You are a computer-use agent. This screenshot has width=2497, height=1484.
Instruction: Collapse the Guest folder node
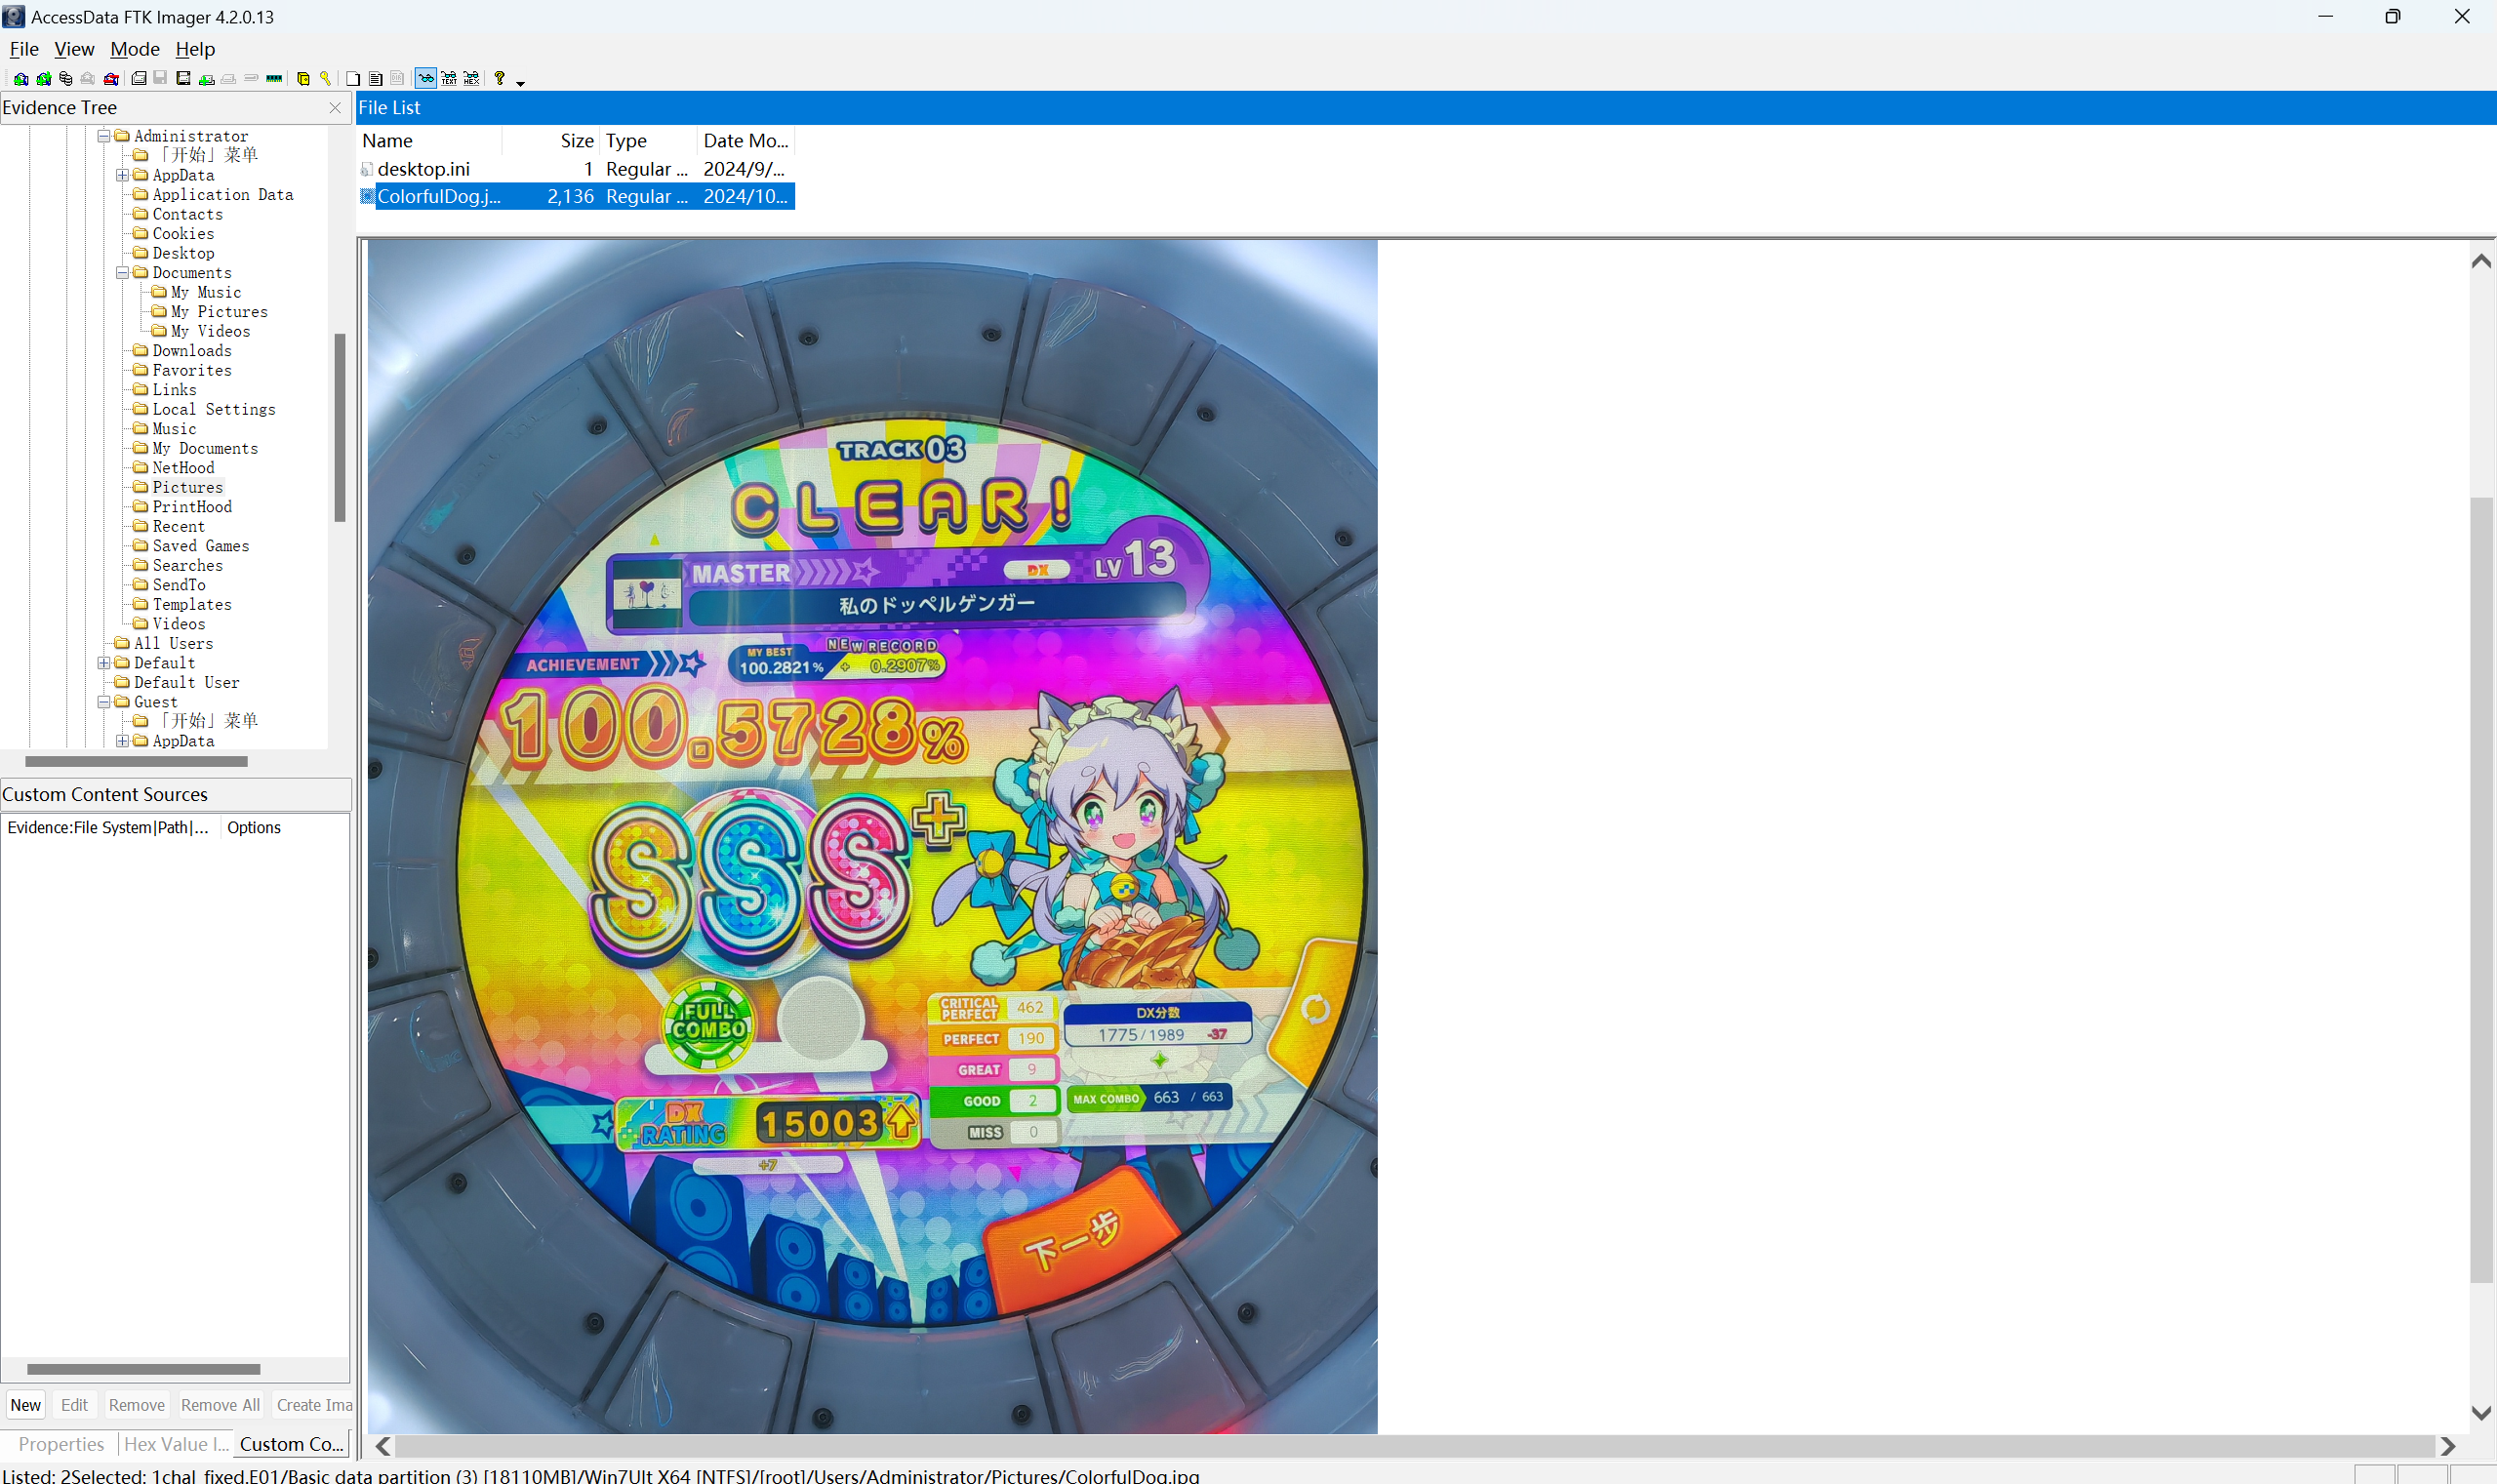(104, 702)
